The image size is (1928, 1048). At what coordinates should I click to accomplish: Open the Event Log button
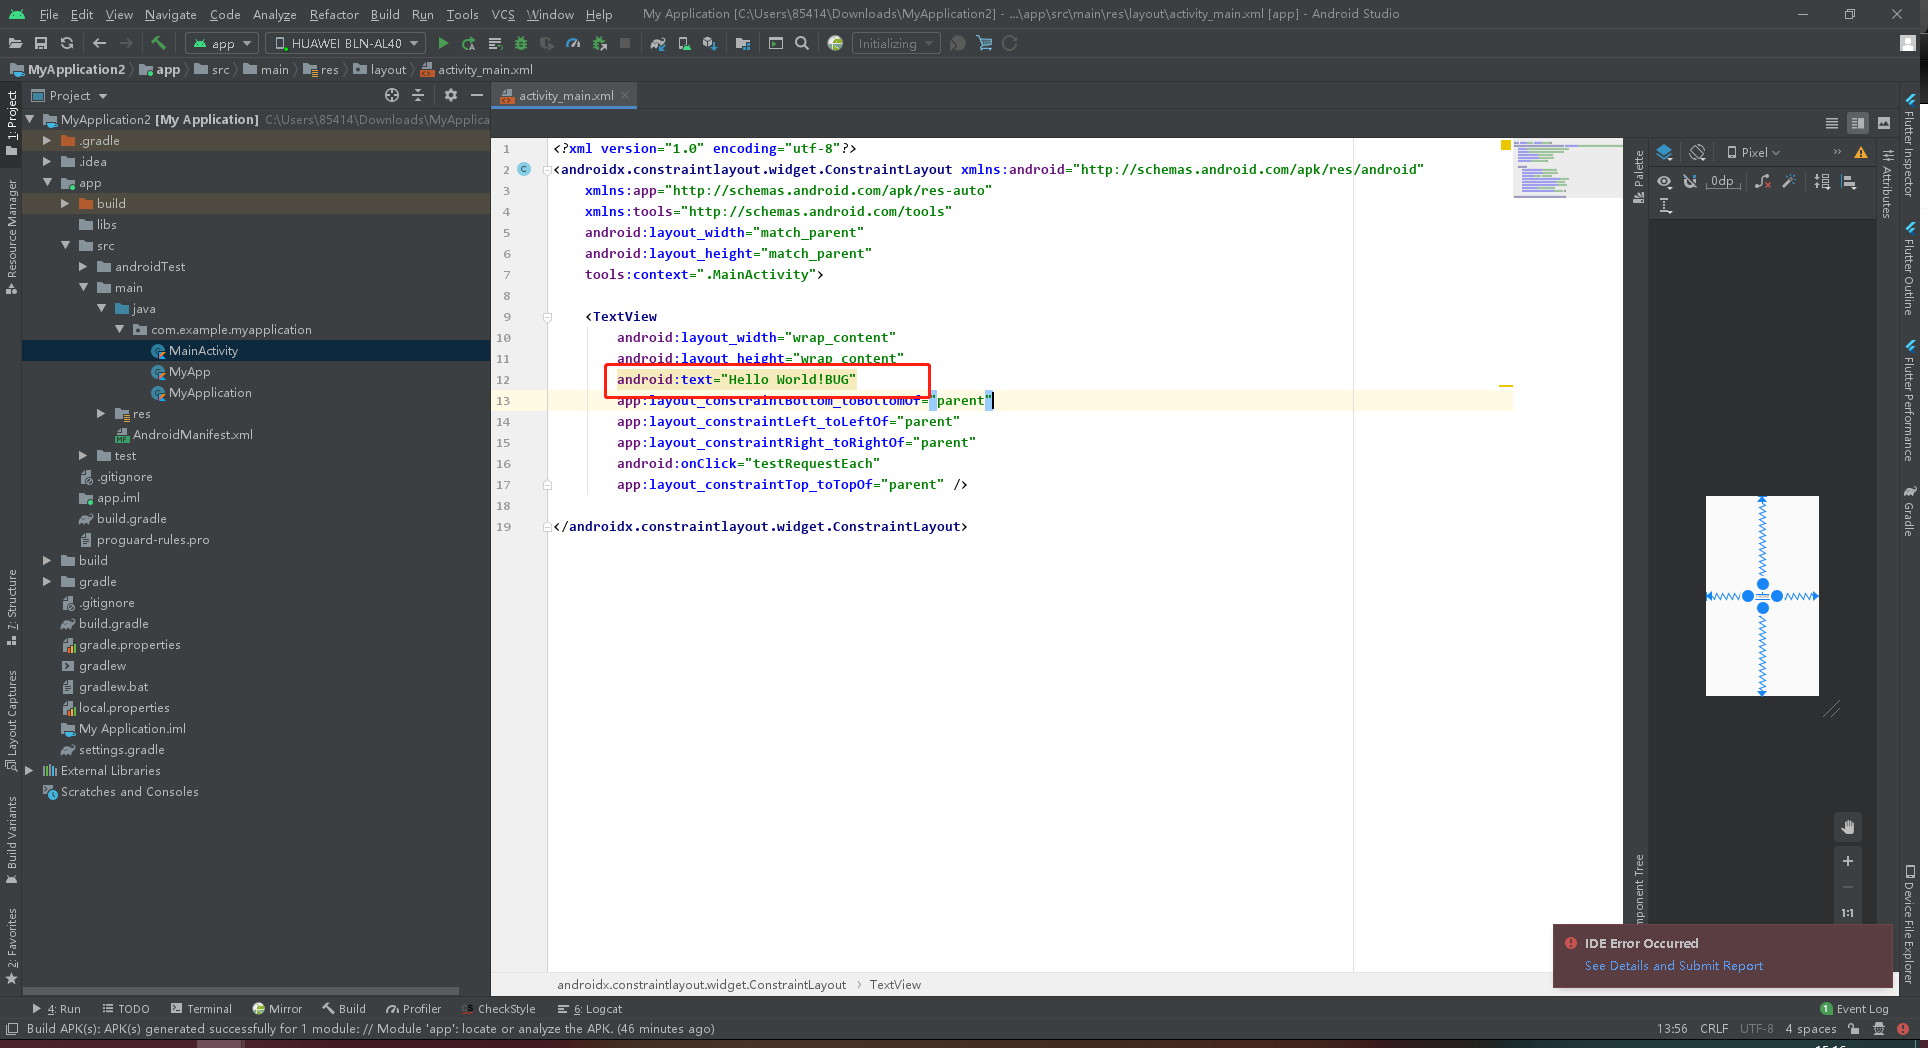tap(1854, 1009)
